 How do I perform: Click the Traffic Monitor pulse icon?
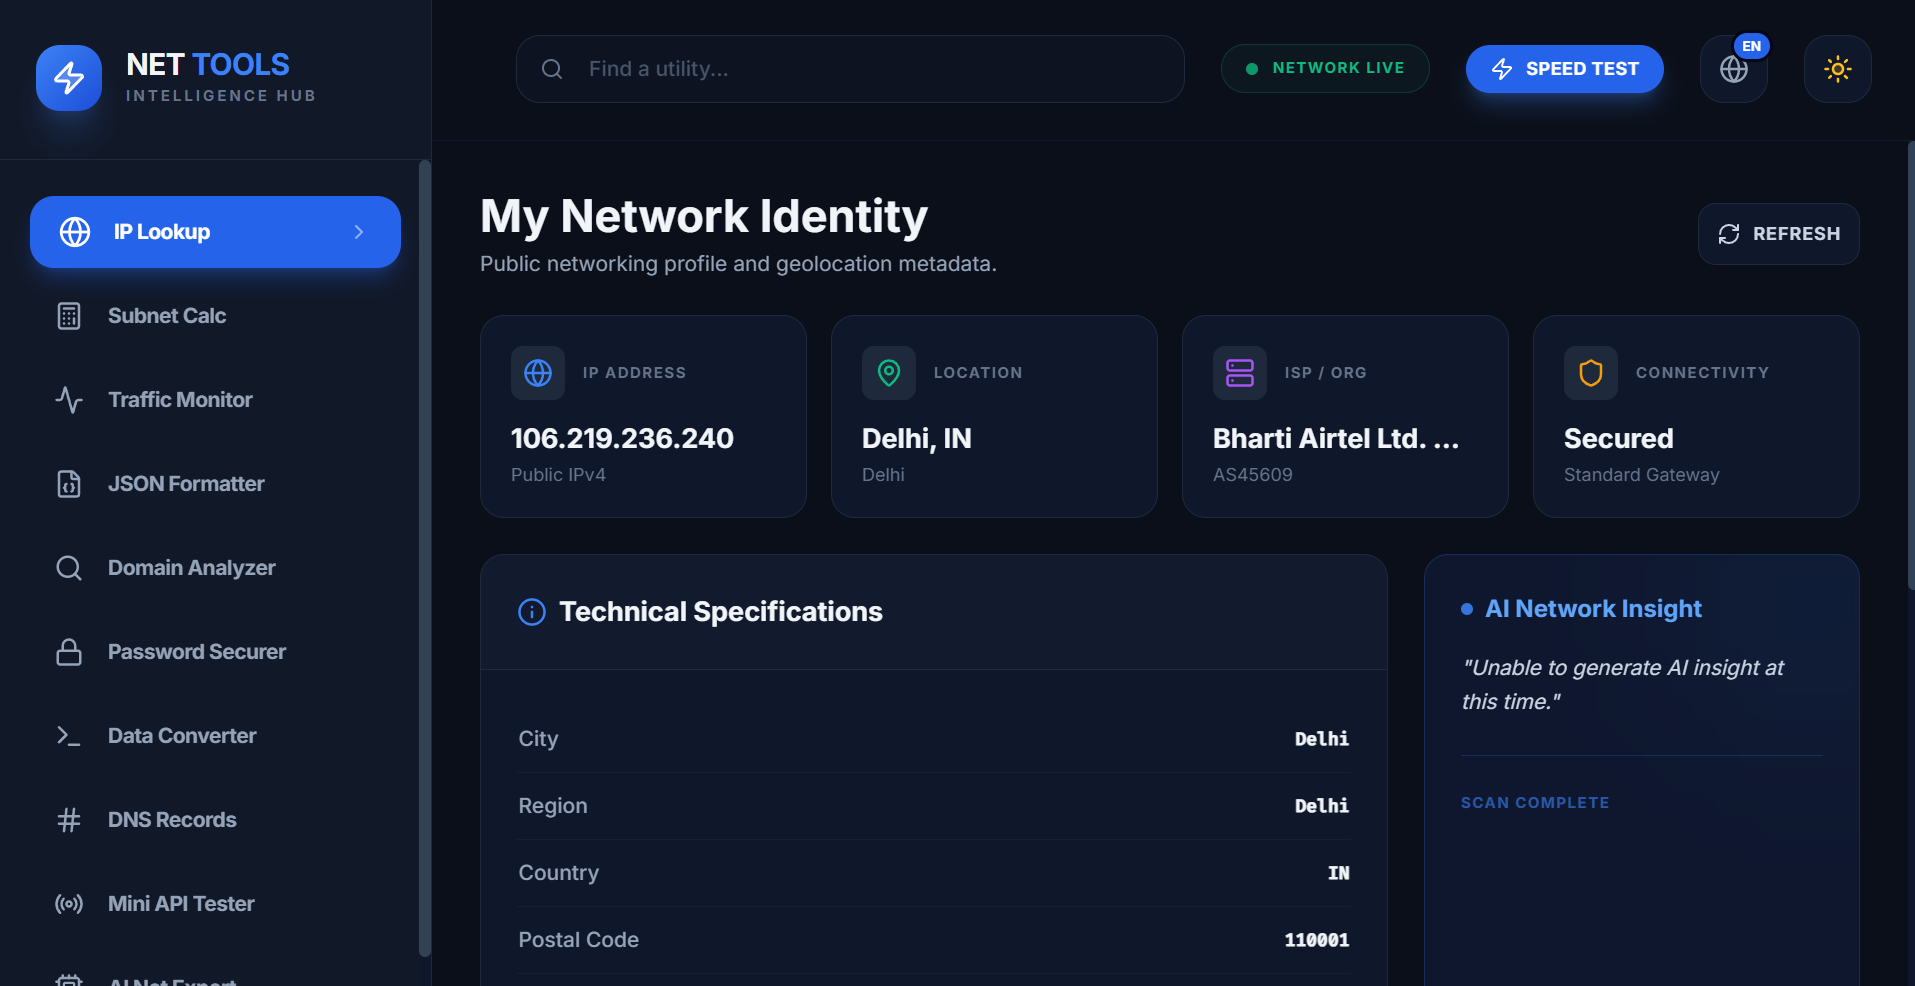point(69,400)
